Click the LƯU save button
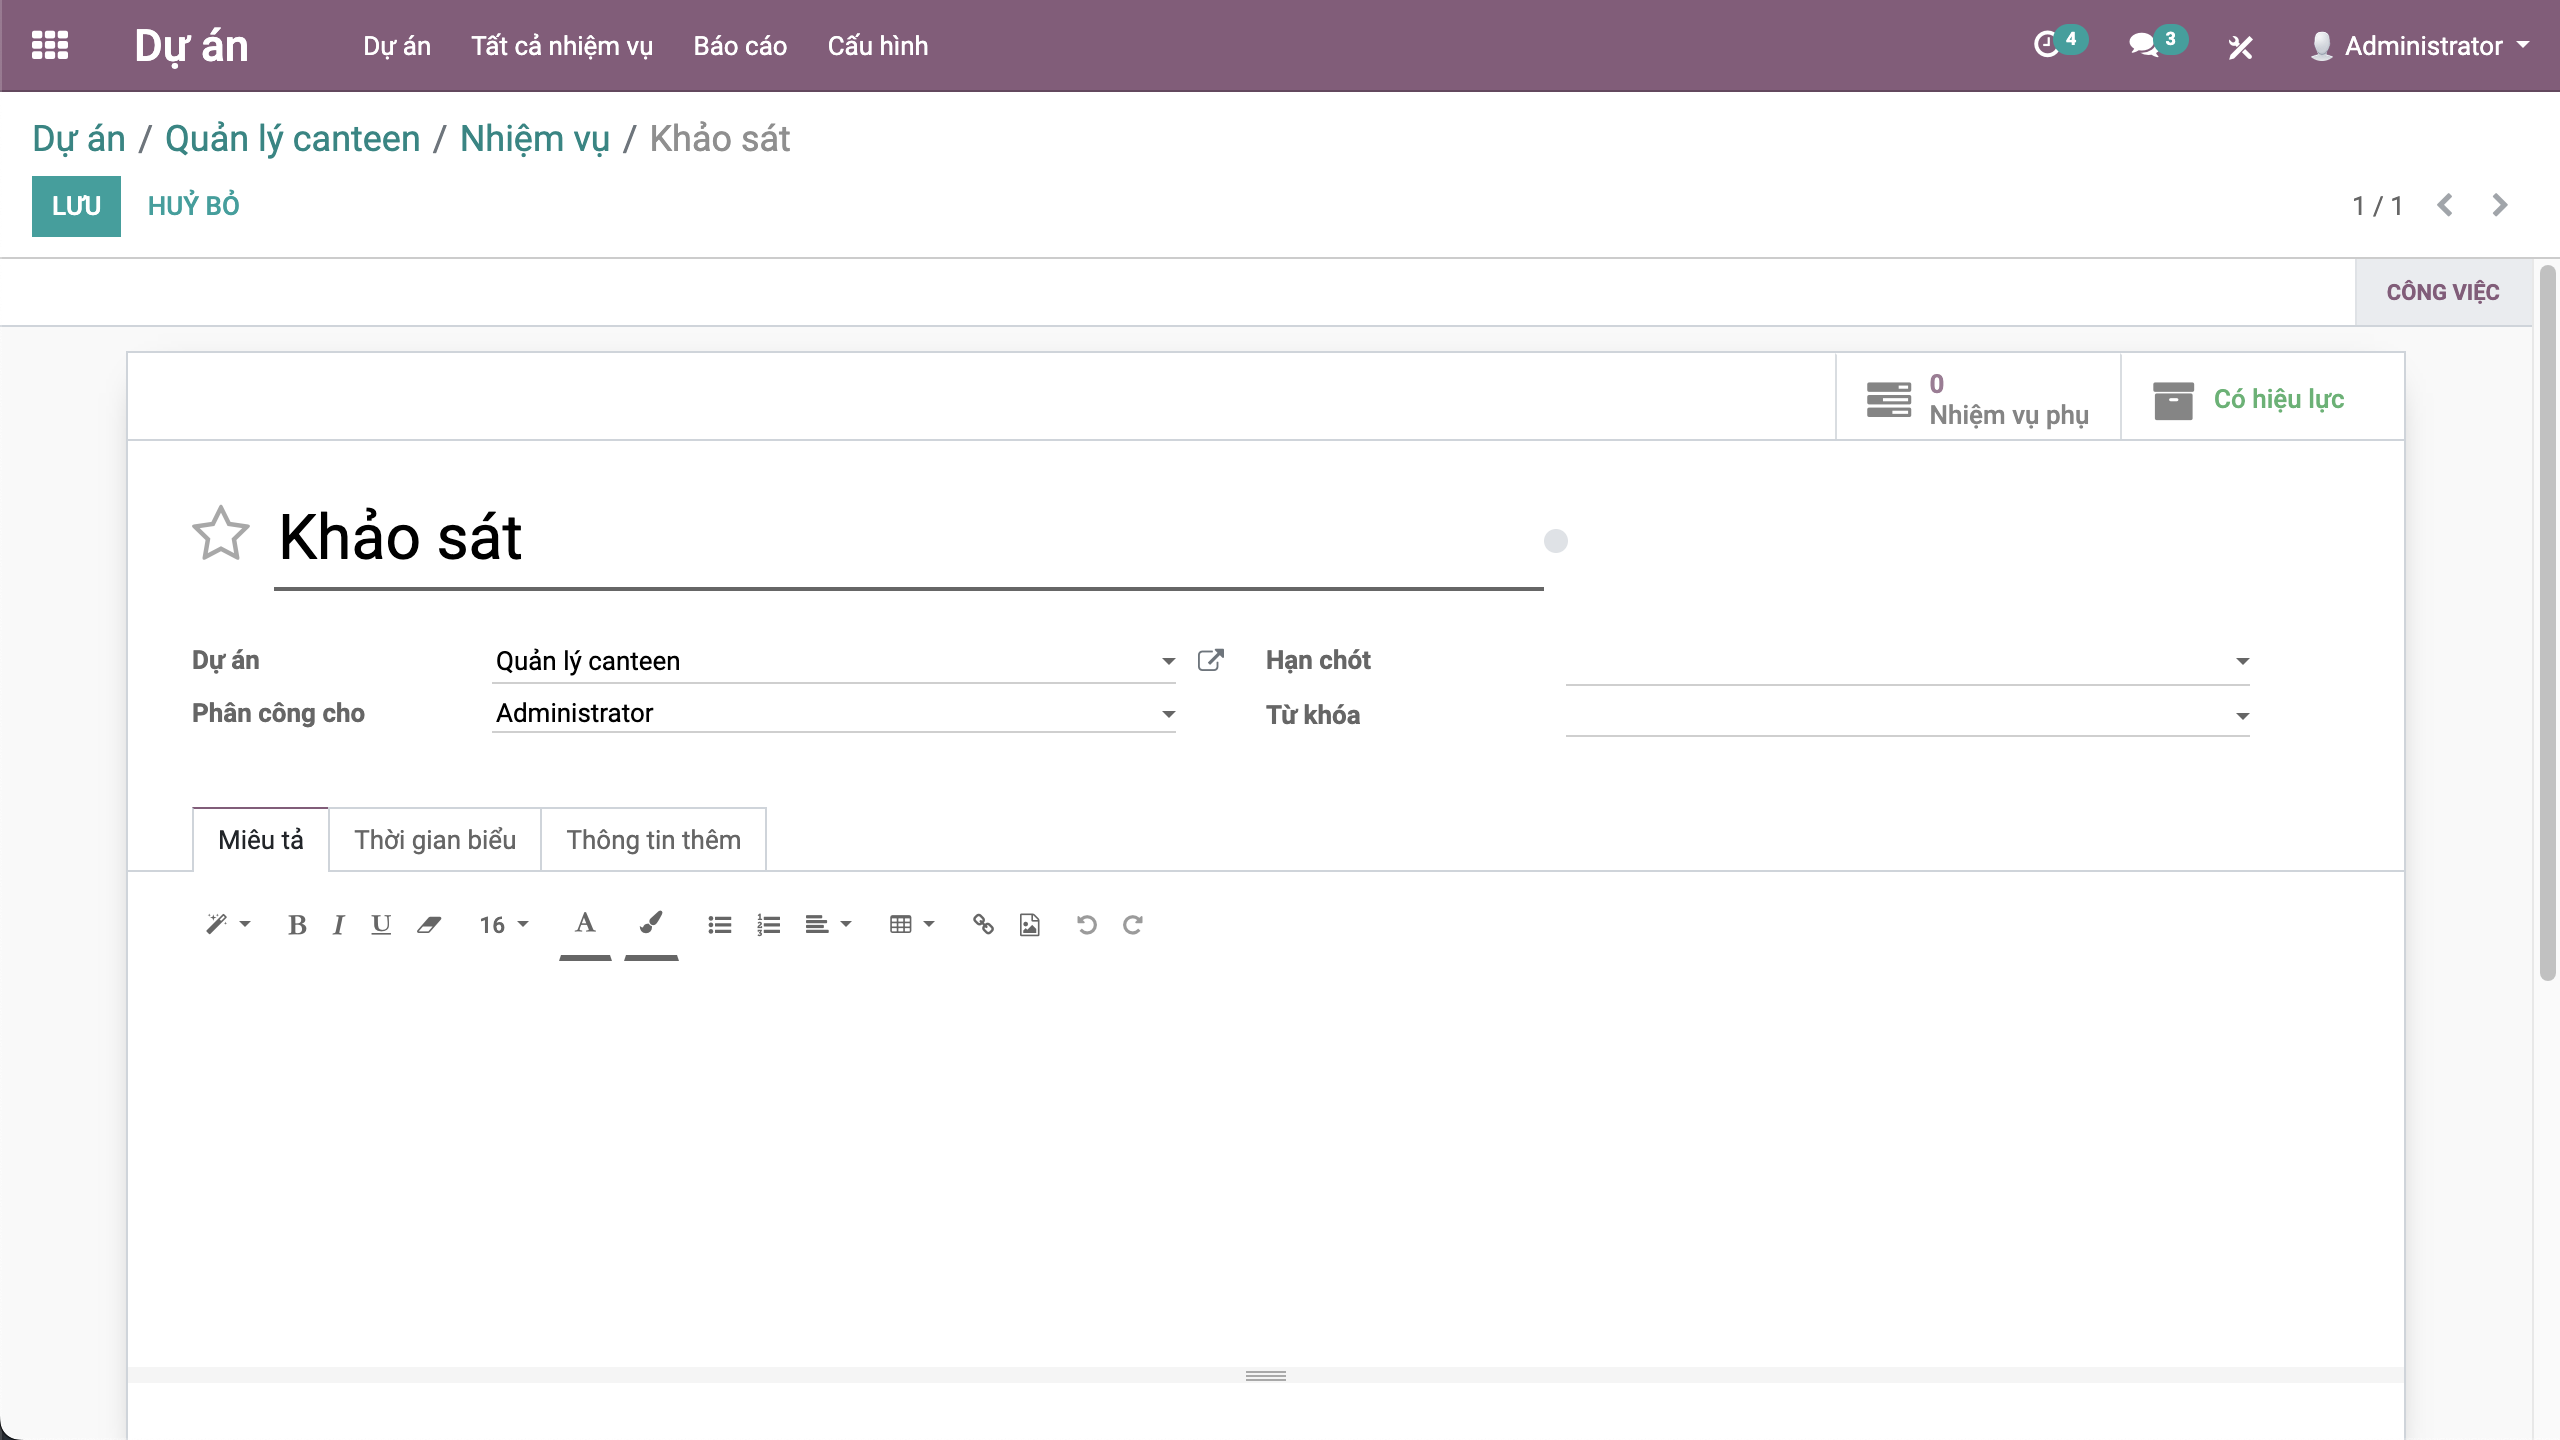Image resolution: width=2560 pixels, height=1440 pixels. tap(76, 206)
